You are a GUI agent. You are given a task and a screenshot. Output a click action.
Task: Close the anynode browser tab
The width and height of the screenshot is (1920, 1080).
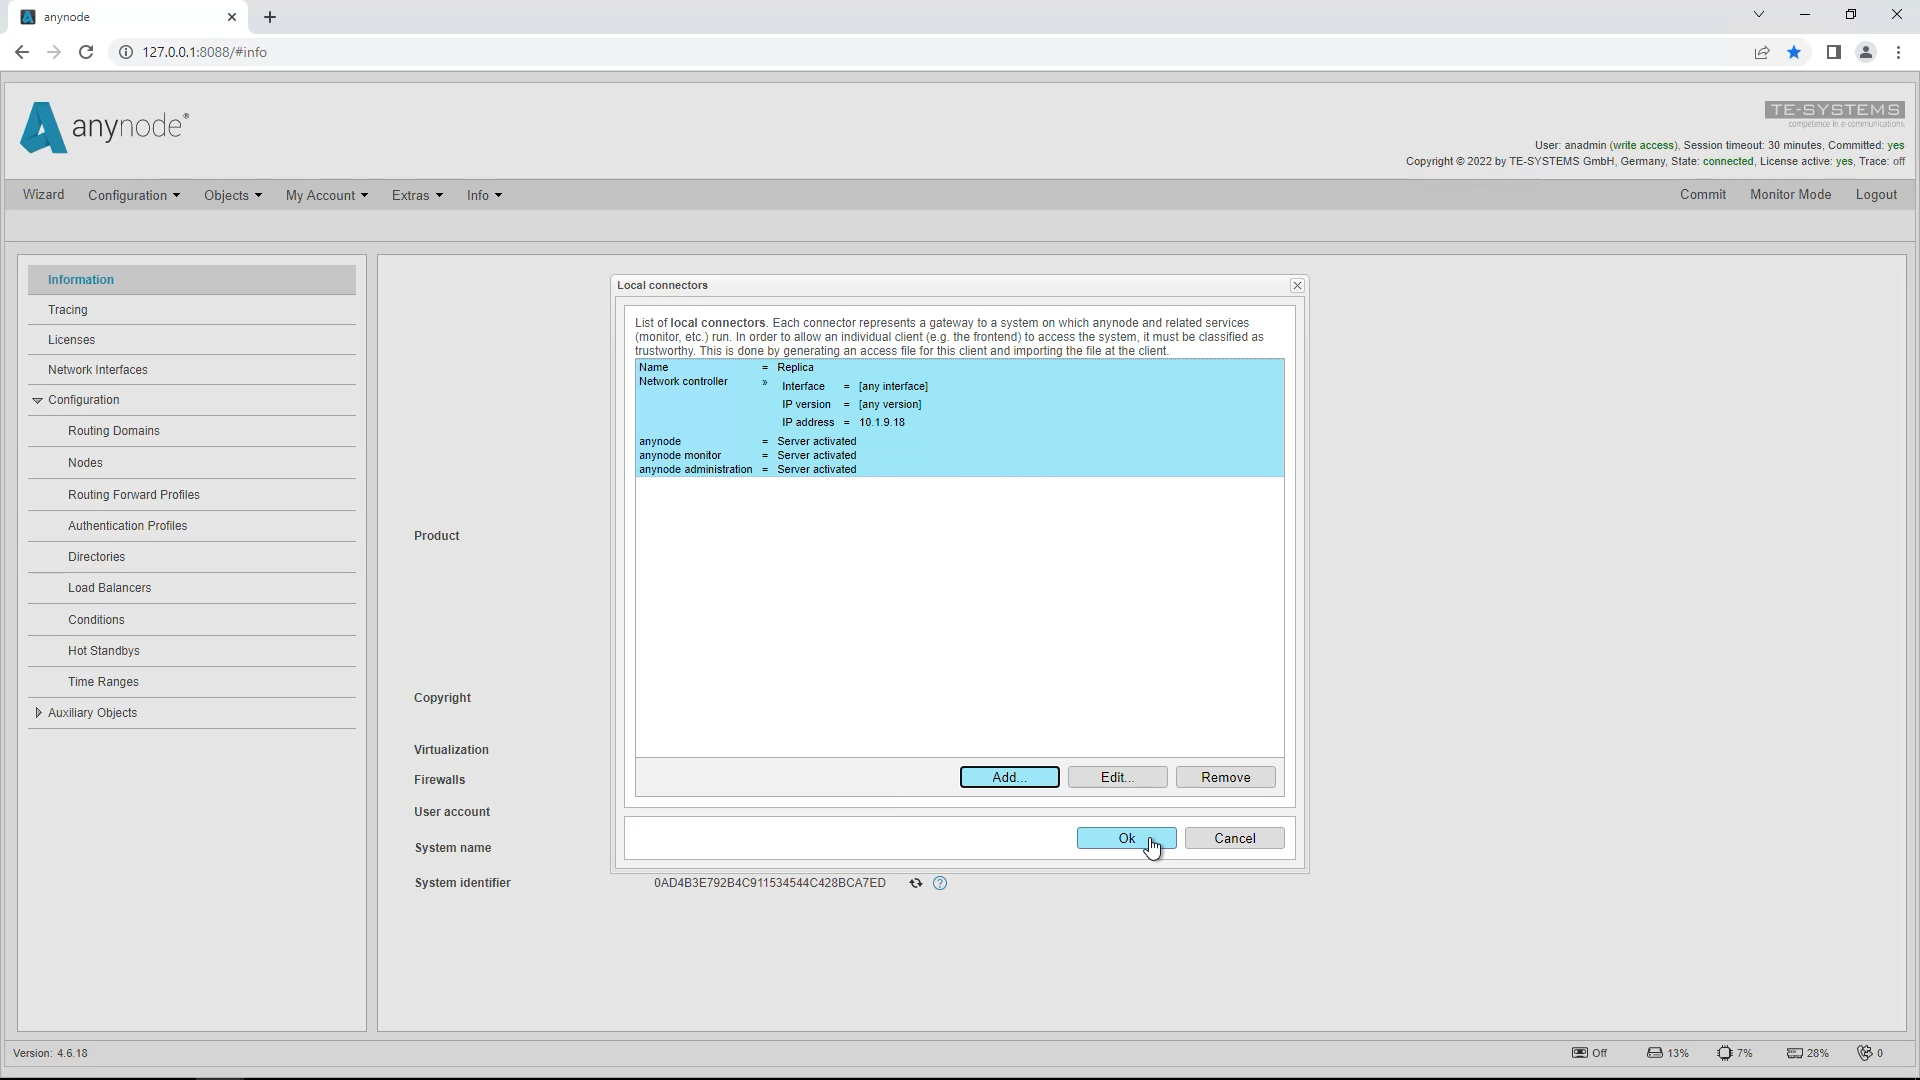pyautogui.click(x=232, y=17)
